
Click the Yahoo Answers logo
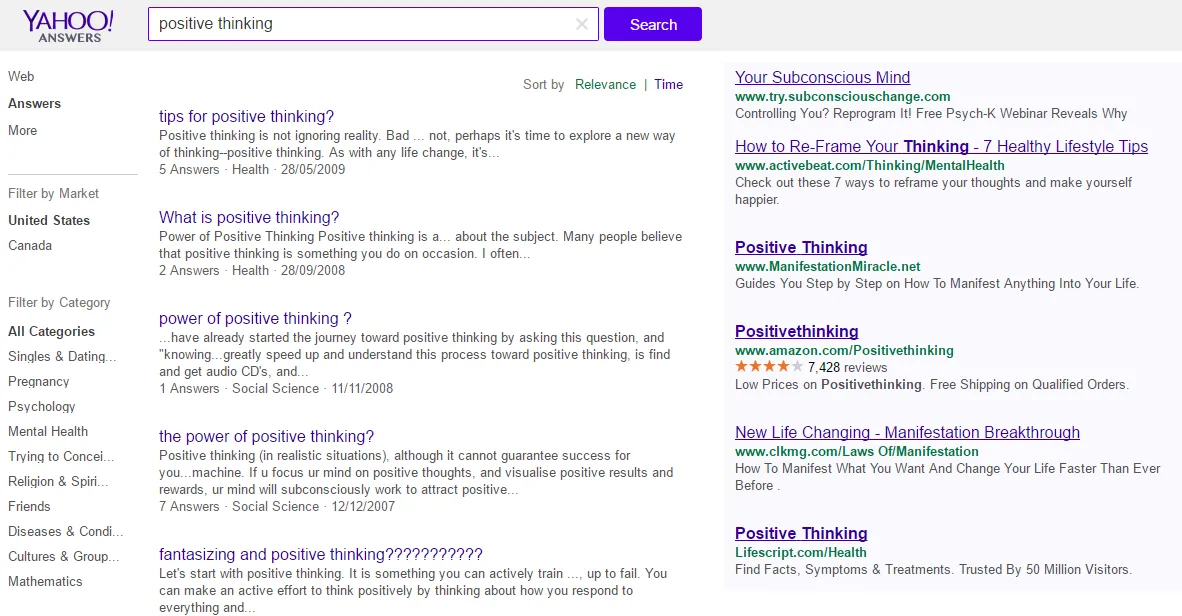pos(68,26)
